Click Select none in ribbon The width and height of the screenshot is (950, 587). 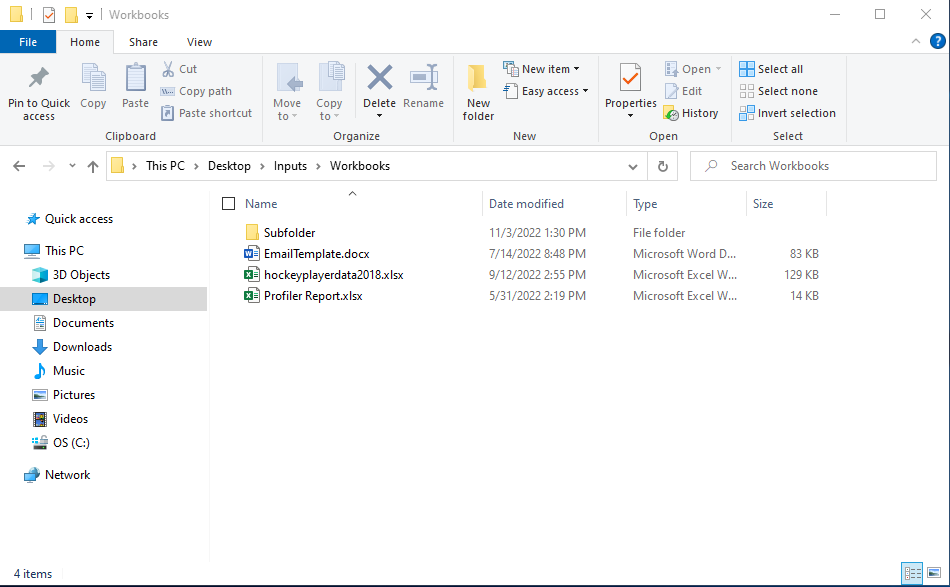[x=779, y=91]
